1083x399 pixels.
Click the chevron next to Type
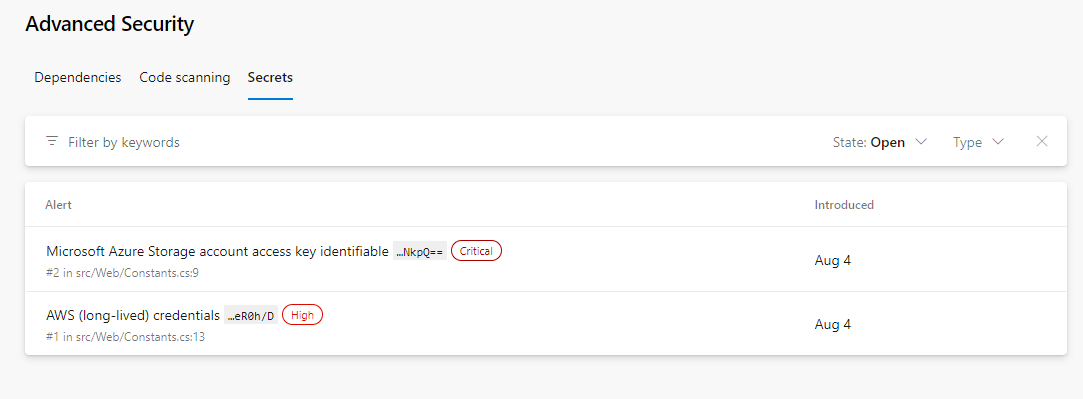(x=997, y=142)
